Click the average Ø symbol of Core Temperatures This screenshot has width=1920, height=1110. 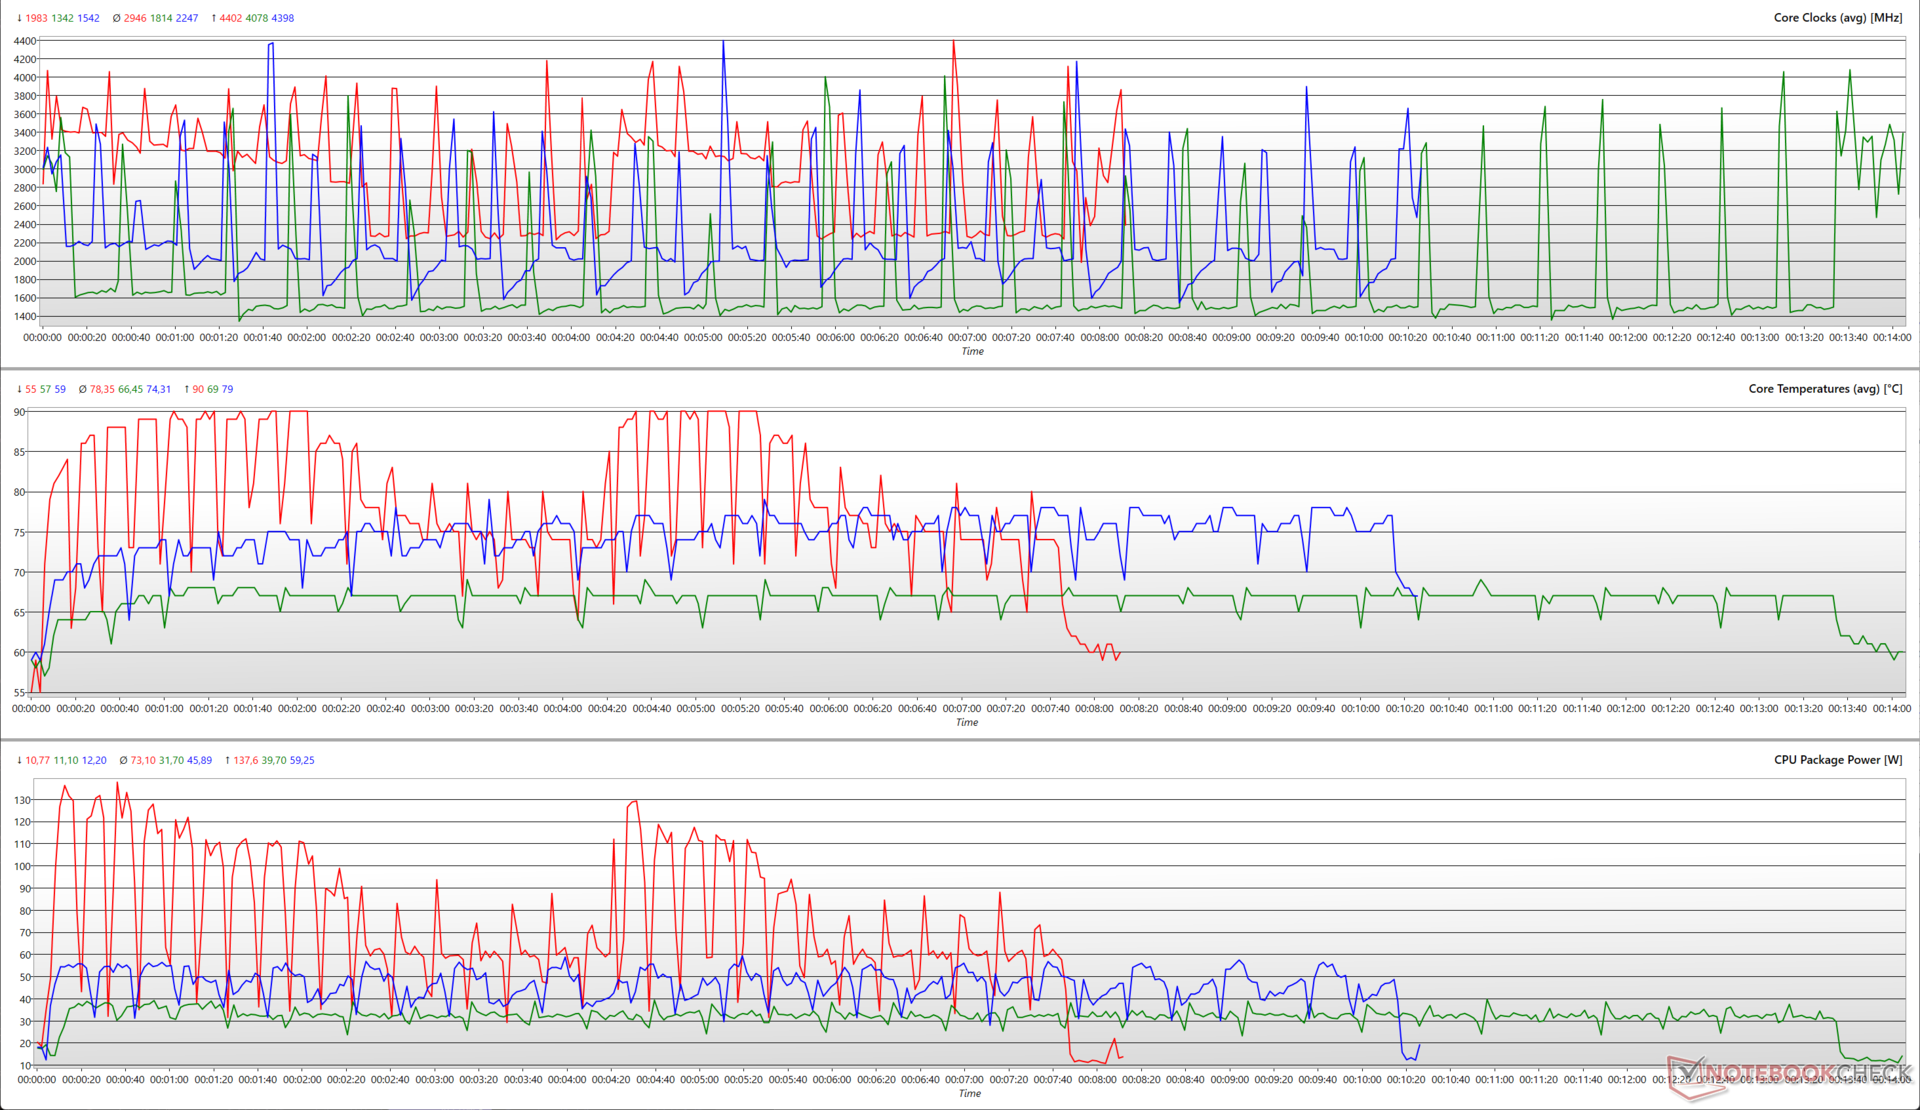82,389
